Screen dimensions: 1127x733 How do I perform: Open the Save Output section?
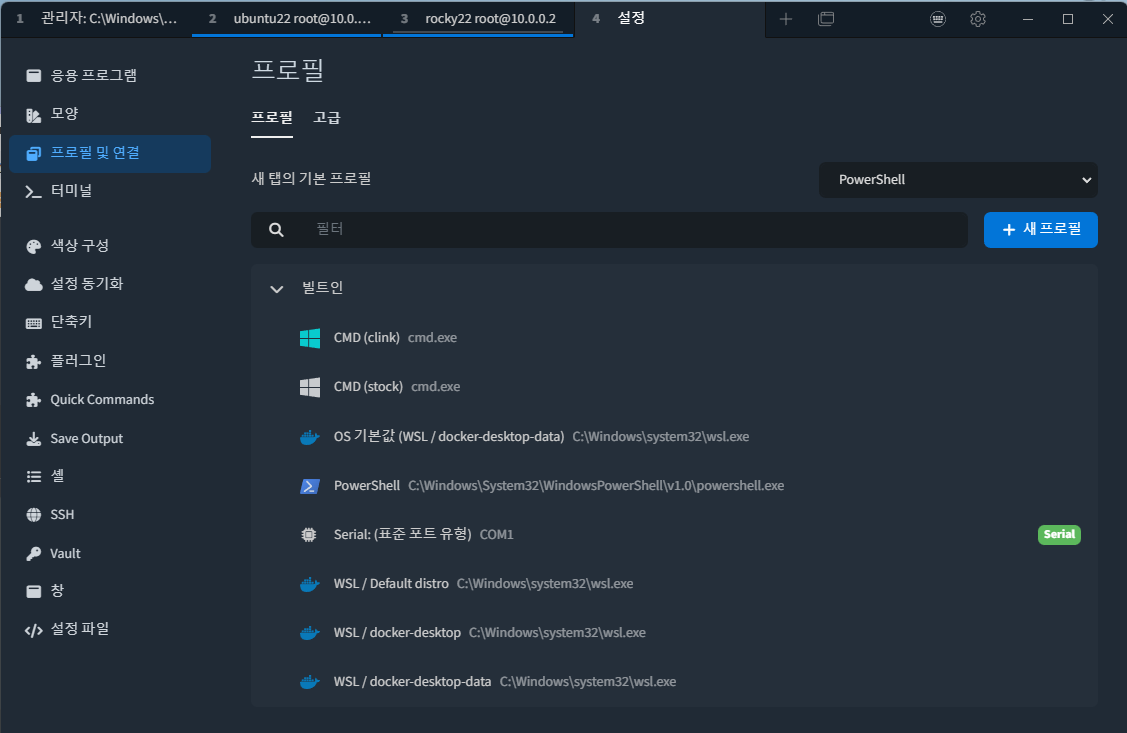click(x=109, y=438)
